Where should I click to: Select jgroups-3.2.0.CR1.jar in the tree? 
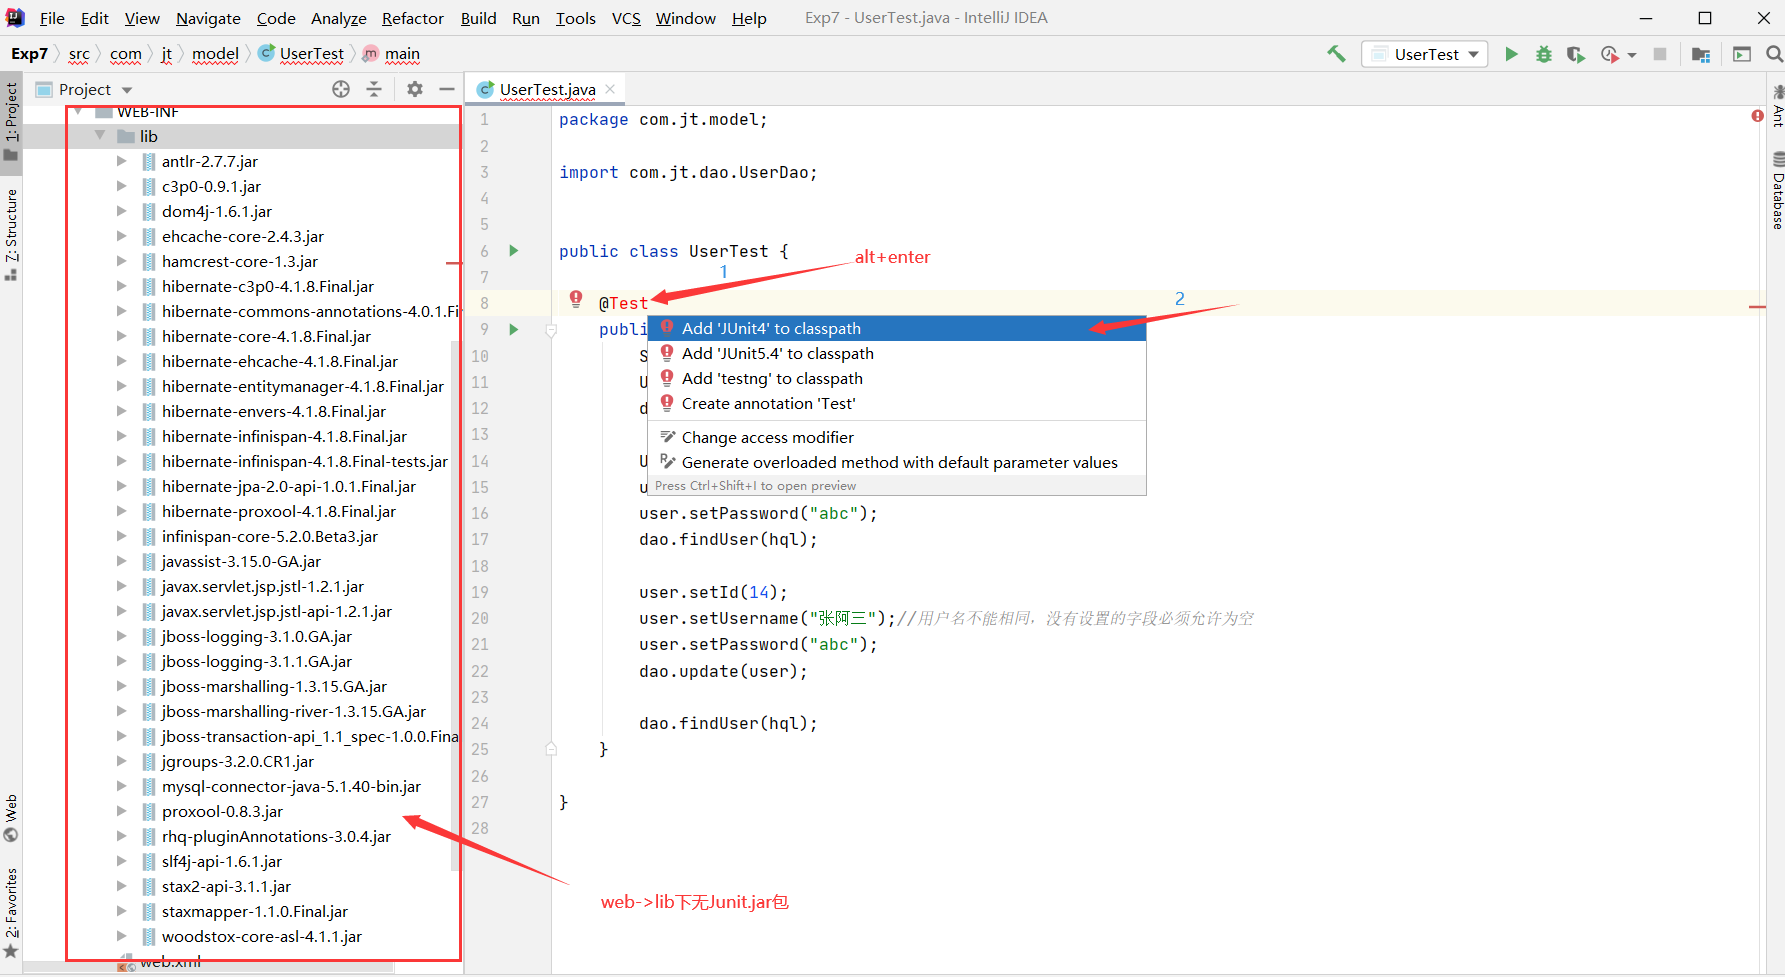click(238, 761)
